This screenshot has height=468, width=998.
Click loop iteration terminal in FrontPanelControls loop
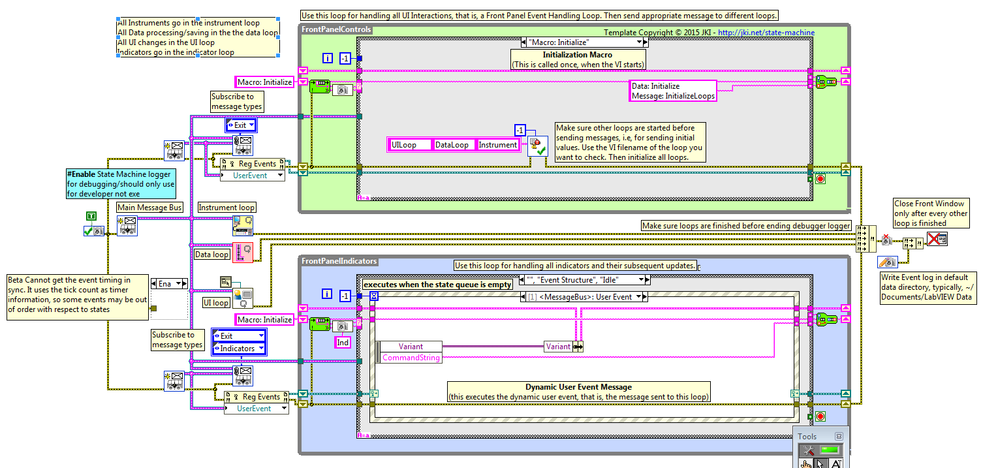(x=328, y=58)
